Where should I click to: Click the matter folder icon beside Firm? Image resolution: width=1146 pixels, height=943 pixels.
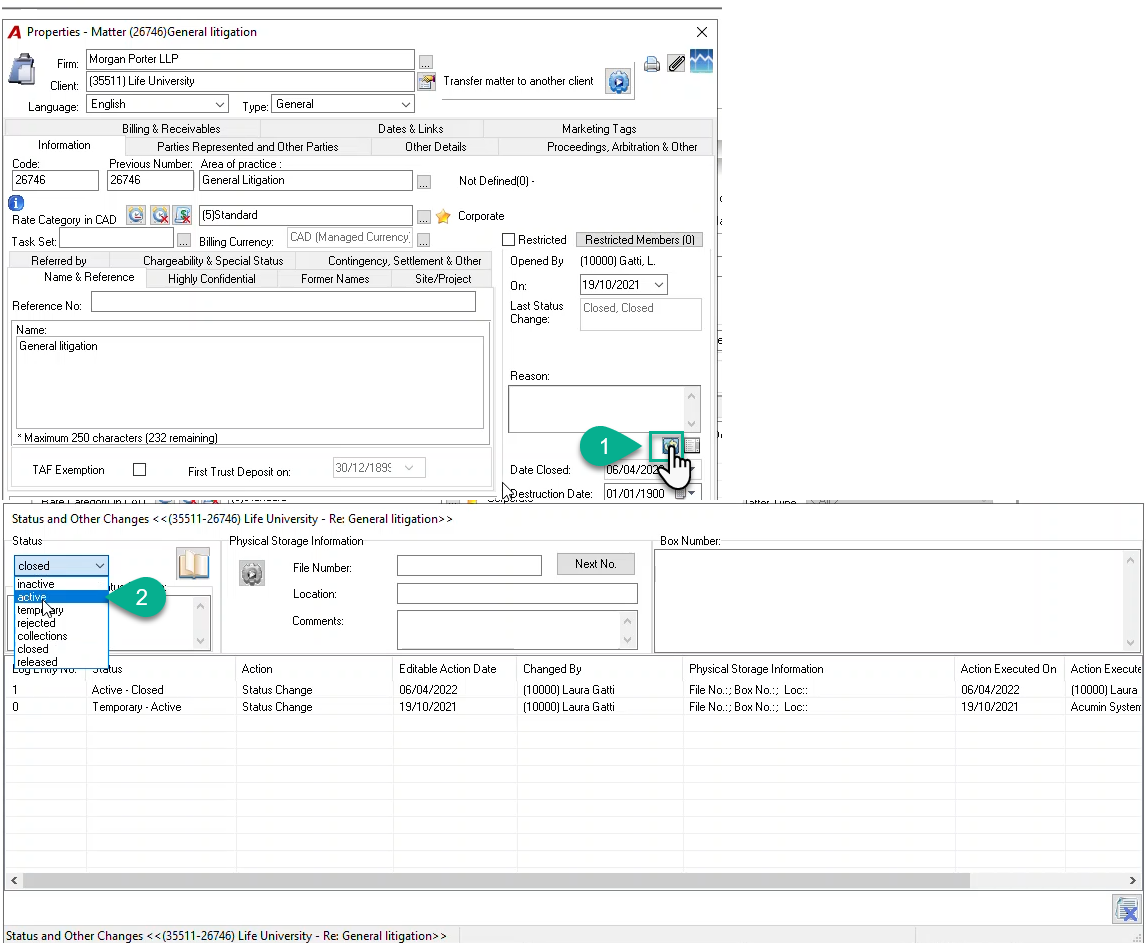point(23,69)
